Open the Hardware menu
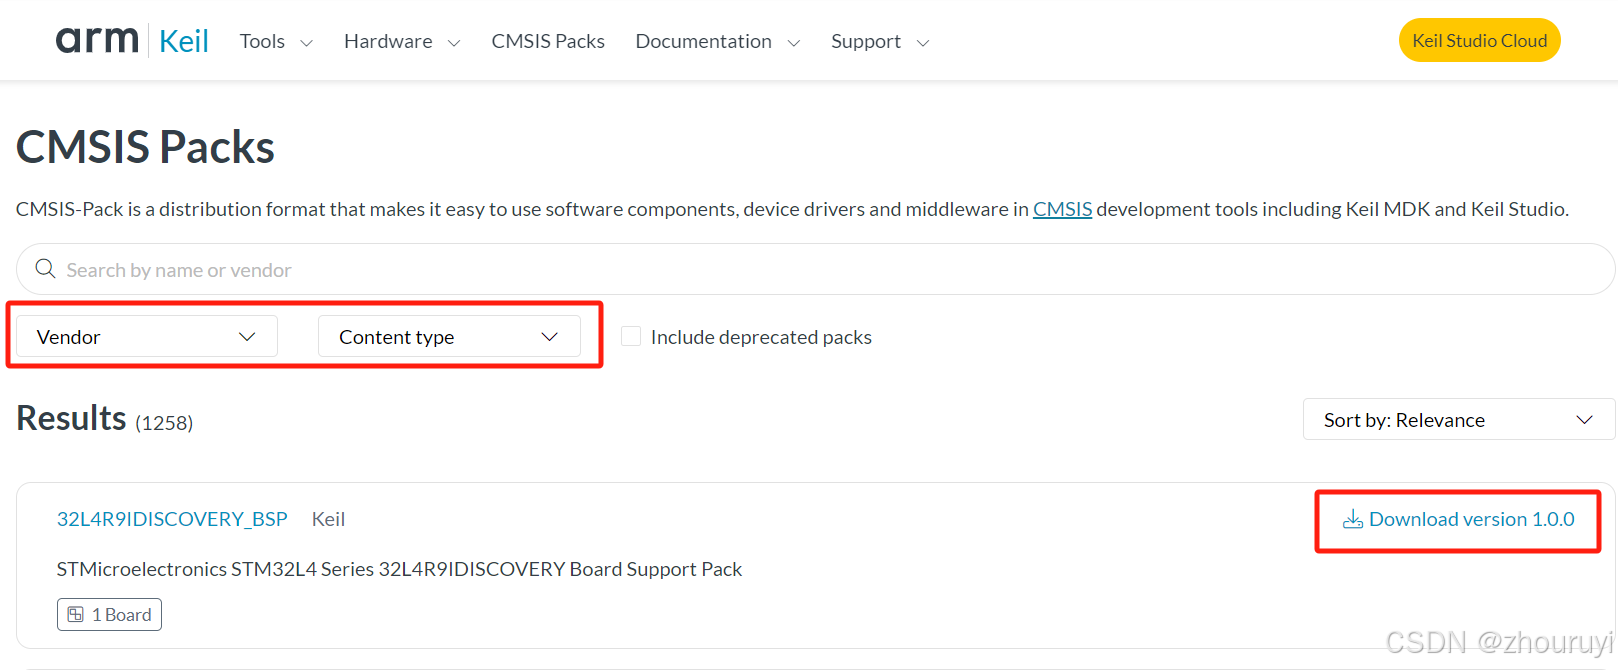The height and width of the screenshot is (670, 1618). [388, 41]
